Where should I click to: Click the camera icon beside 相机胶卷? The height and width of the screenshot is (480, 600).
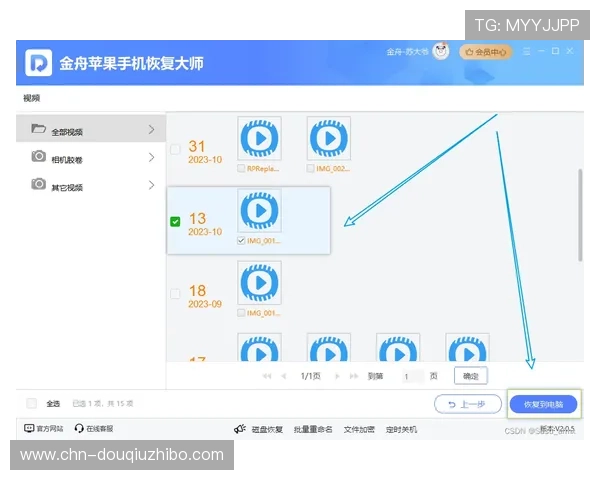pos(38,156)
